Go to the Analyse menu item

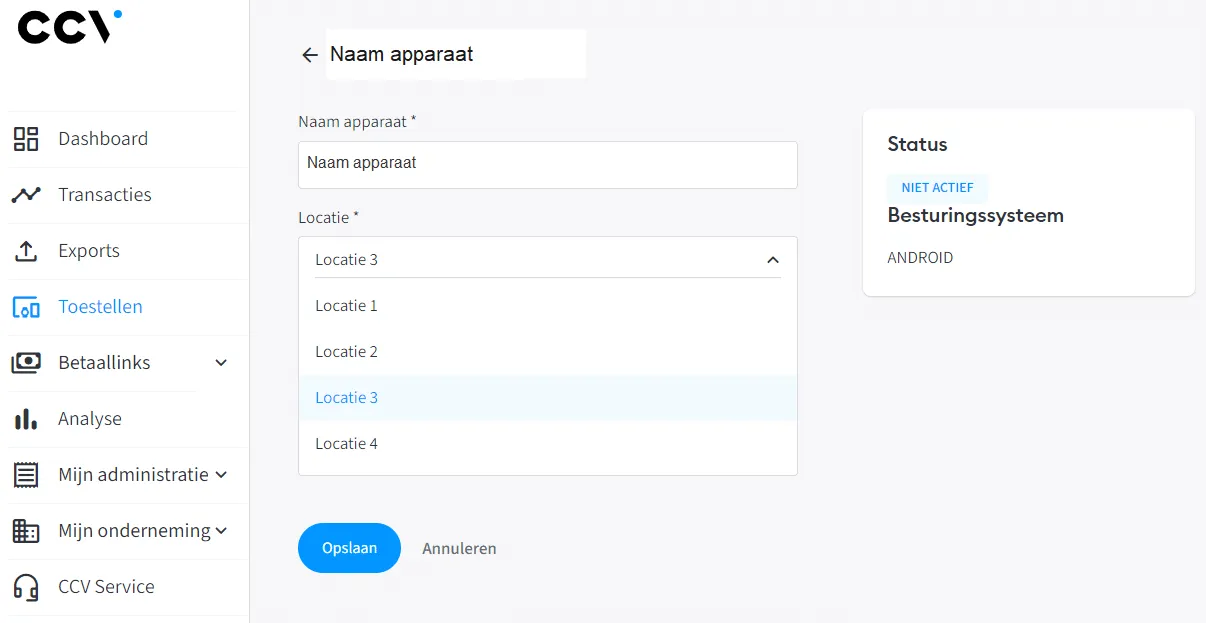tap(90, 419)
